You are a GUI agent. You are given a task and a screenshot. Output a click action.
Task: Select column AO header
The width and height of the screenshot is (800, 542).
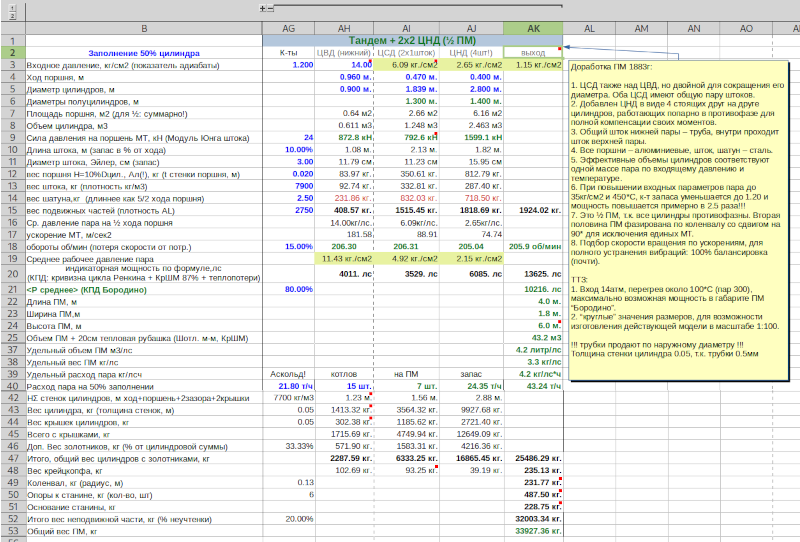746,29
